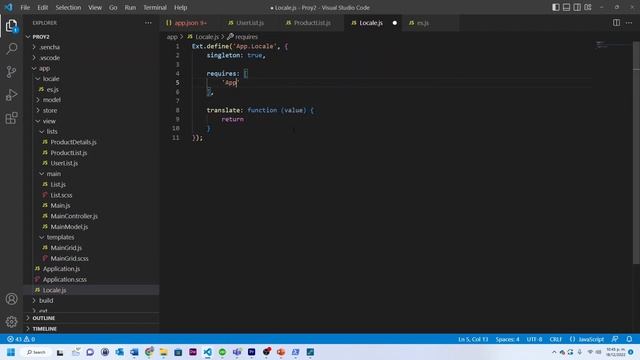The width and height of the screenshot is (640, 360).
Task: Open the Microsoft Teams taskbar icon
Action: point(237,352)
